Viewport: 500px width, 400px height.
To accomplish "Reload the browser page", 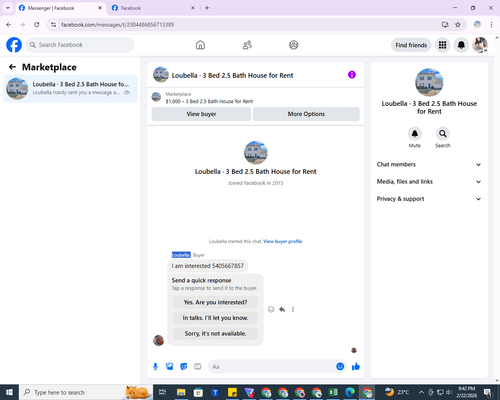I will point(37,24).
